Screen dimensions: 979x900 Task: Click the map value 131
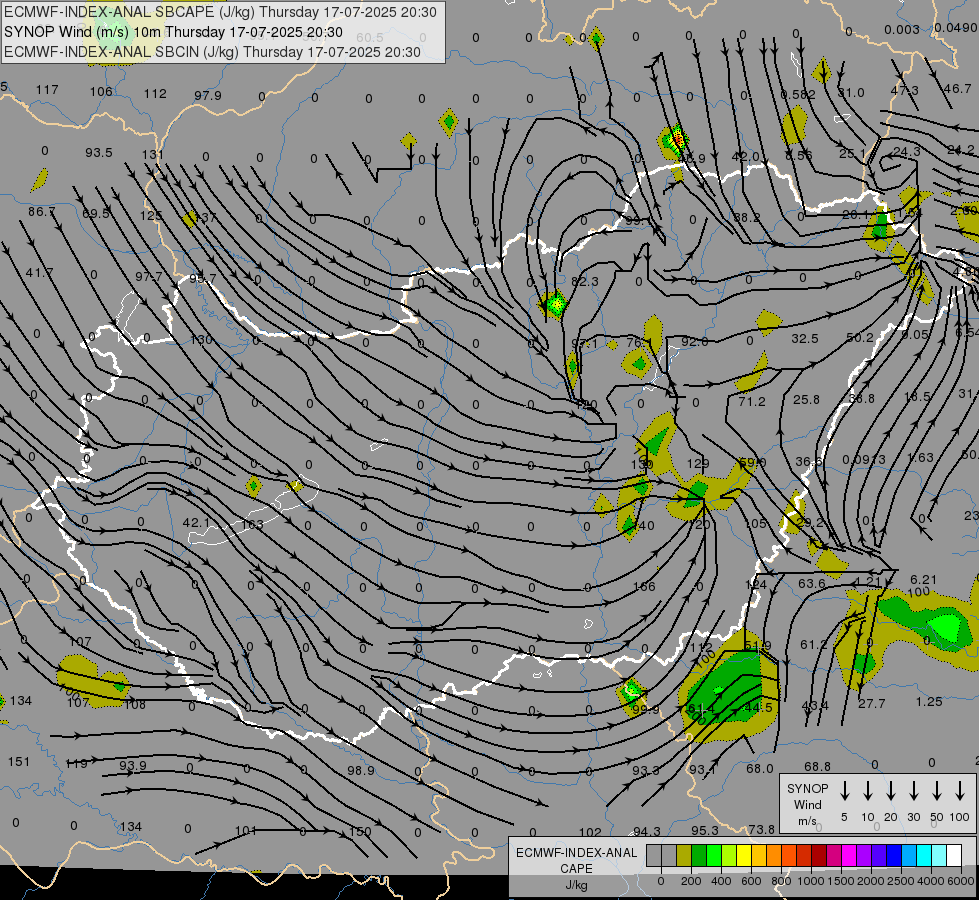pyautogui.click(x=152, y=154)
